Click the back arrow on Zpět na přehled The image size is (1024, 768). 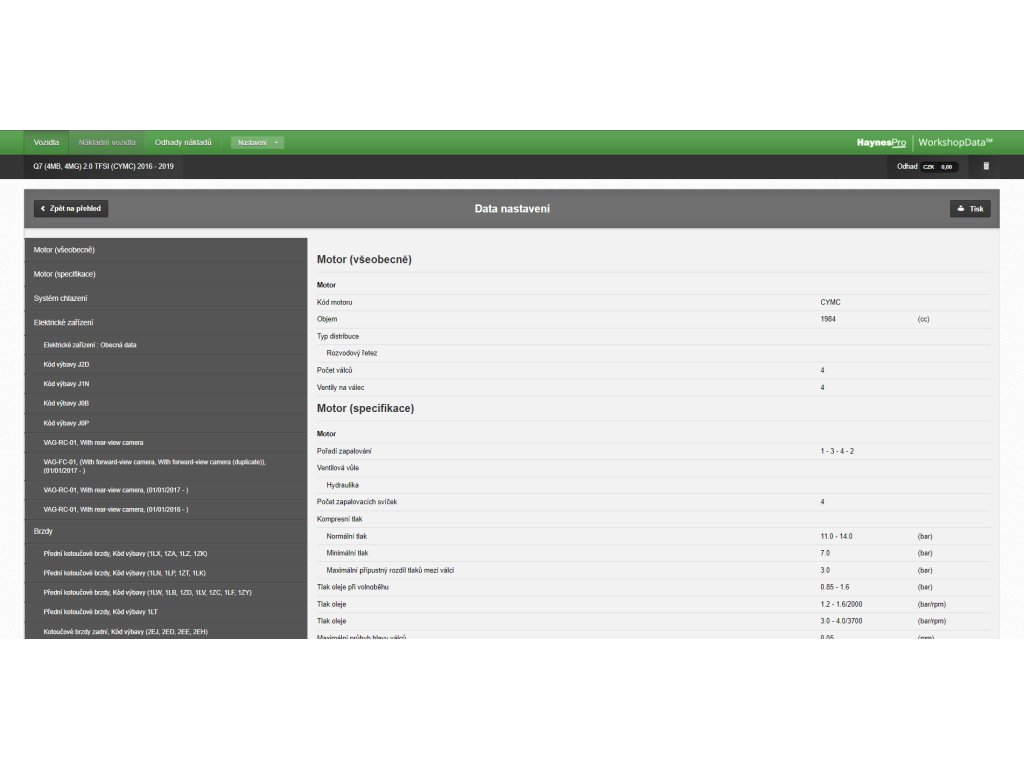[x=43, y=209]
